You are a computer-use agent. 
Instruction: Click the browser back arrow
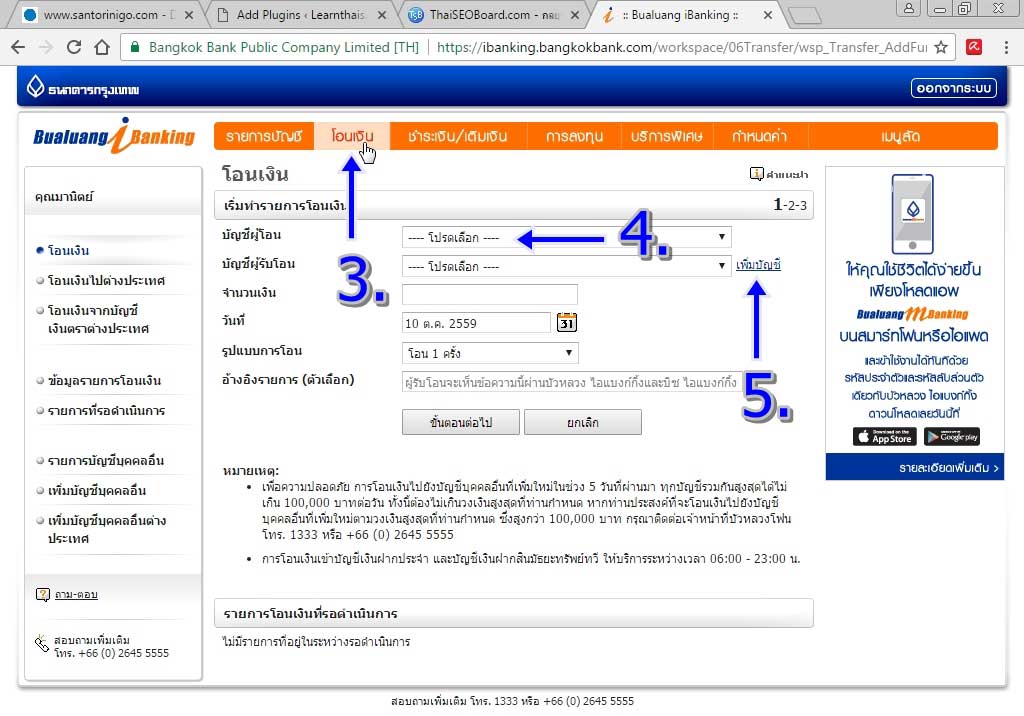coord(18,47)
